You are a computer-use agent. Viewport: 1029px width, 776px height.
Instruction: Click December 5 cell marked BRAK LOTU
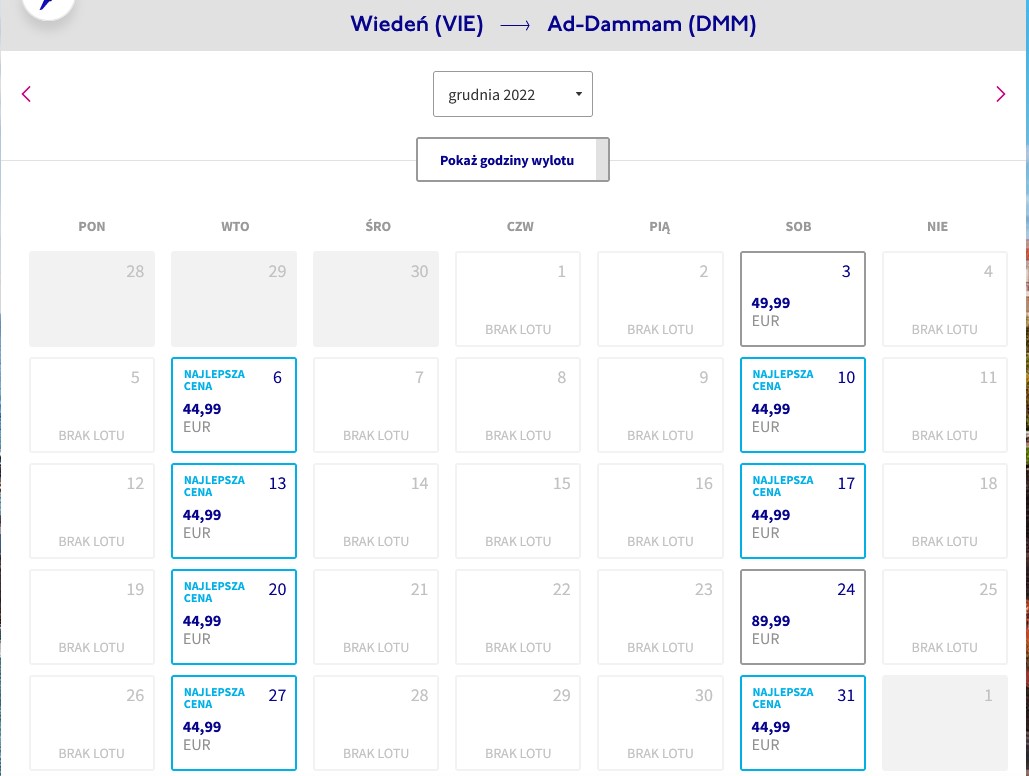click(x=92, y=405)
